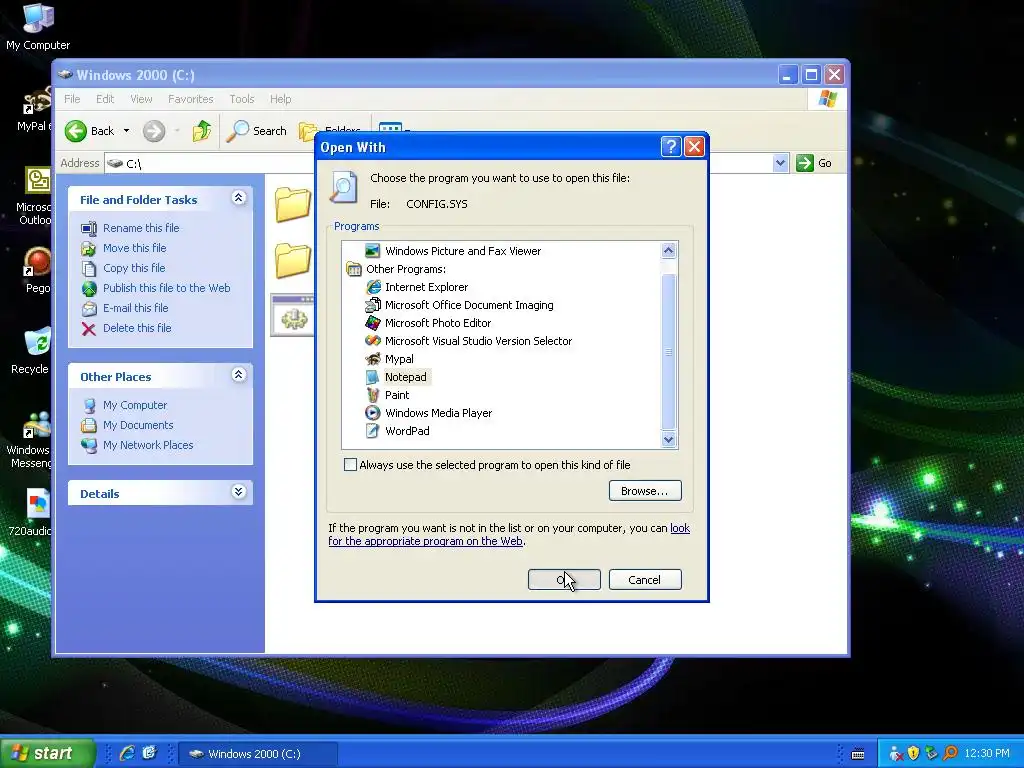
Task: Open the Edit menu in Explorer
Action: (105, 99)
